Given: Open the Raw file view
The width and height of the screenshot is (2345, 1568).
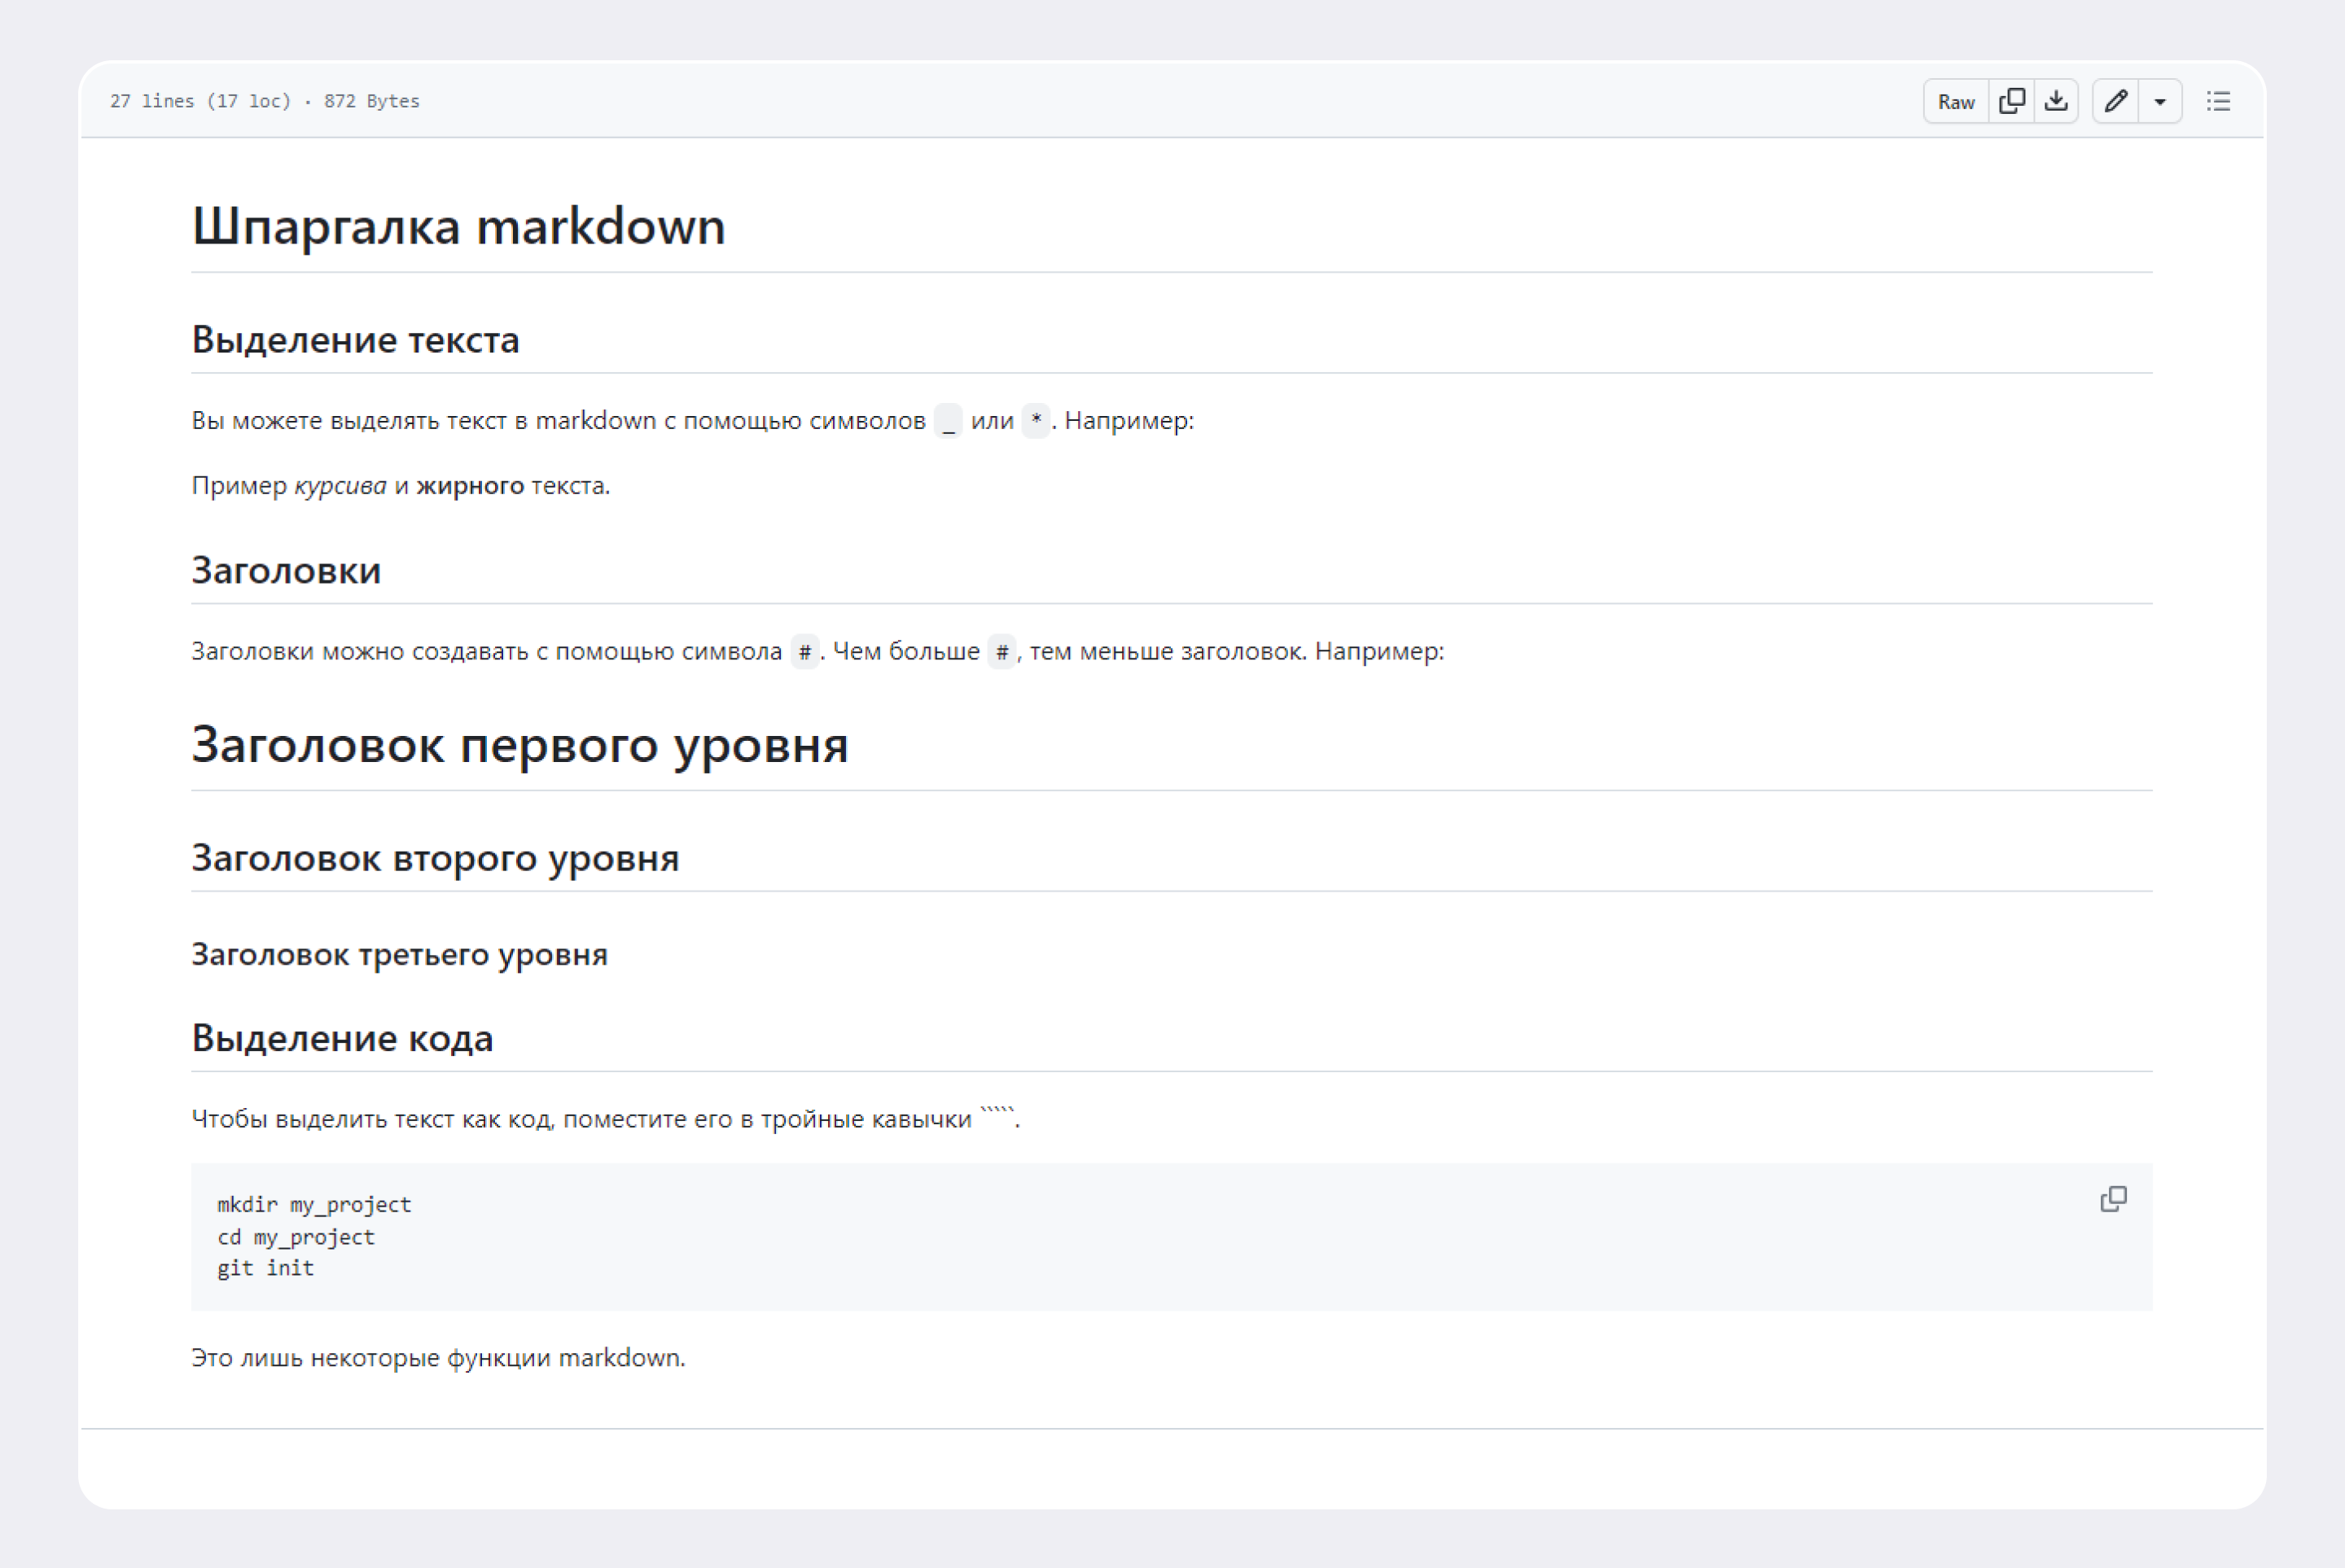Looking at the screenshot, I should pyautogui.click(x=1956, y=101).
